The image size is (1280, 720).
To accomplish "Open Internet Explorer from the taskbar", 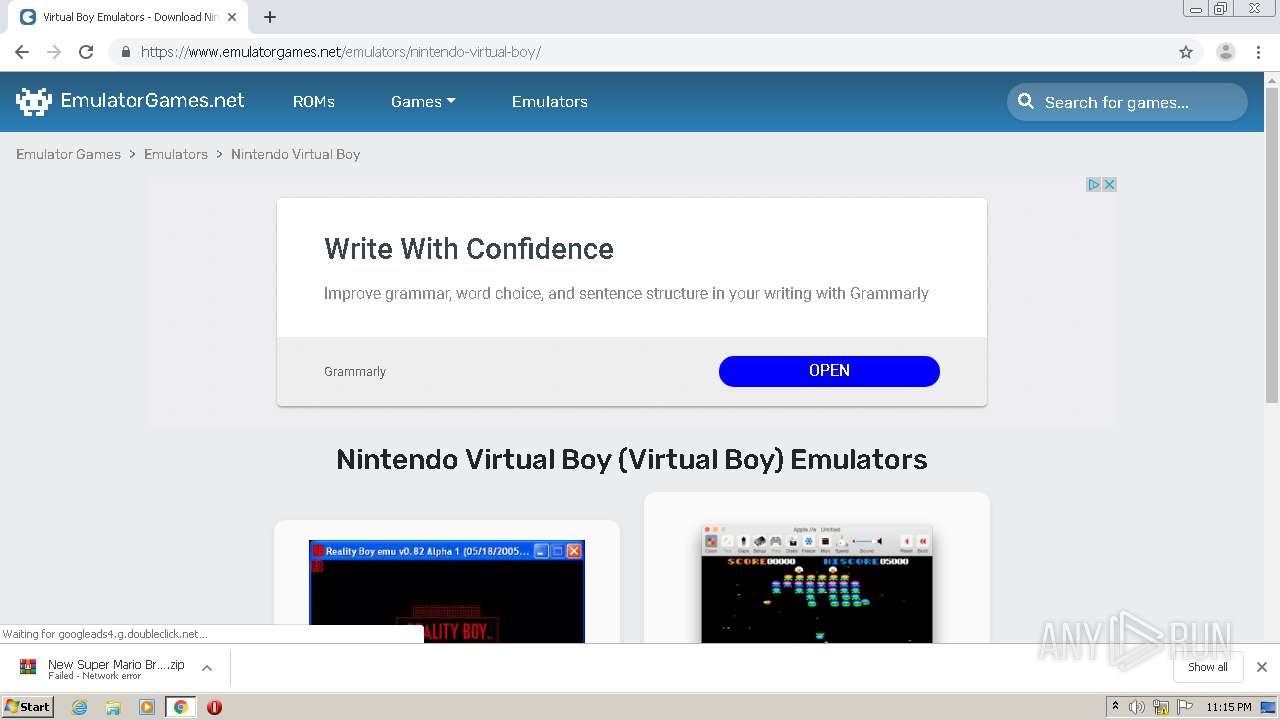I will [80, 707].
